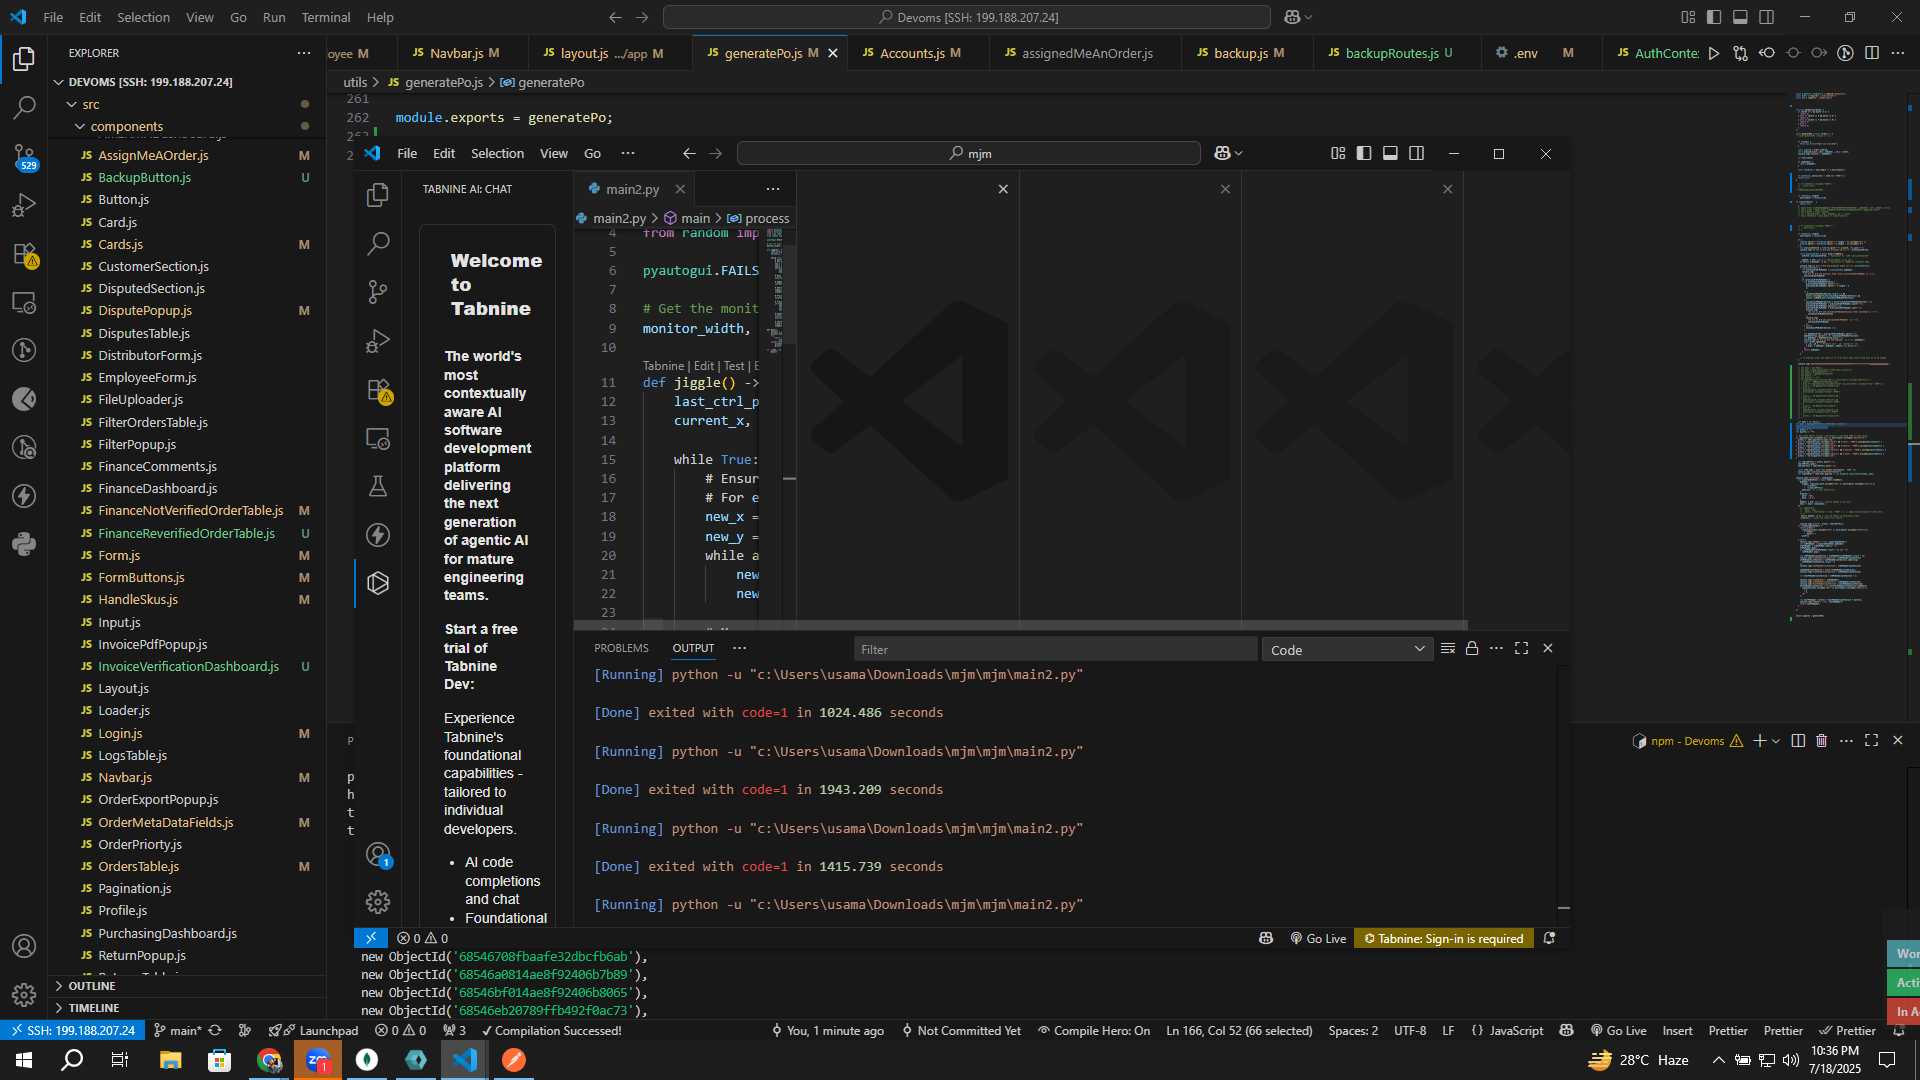Open Source Control in the outer activity bar
The width and height of the screenshot is (1920, 1080).
pos(24,157)
